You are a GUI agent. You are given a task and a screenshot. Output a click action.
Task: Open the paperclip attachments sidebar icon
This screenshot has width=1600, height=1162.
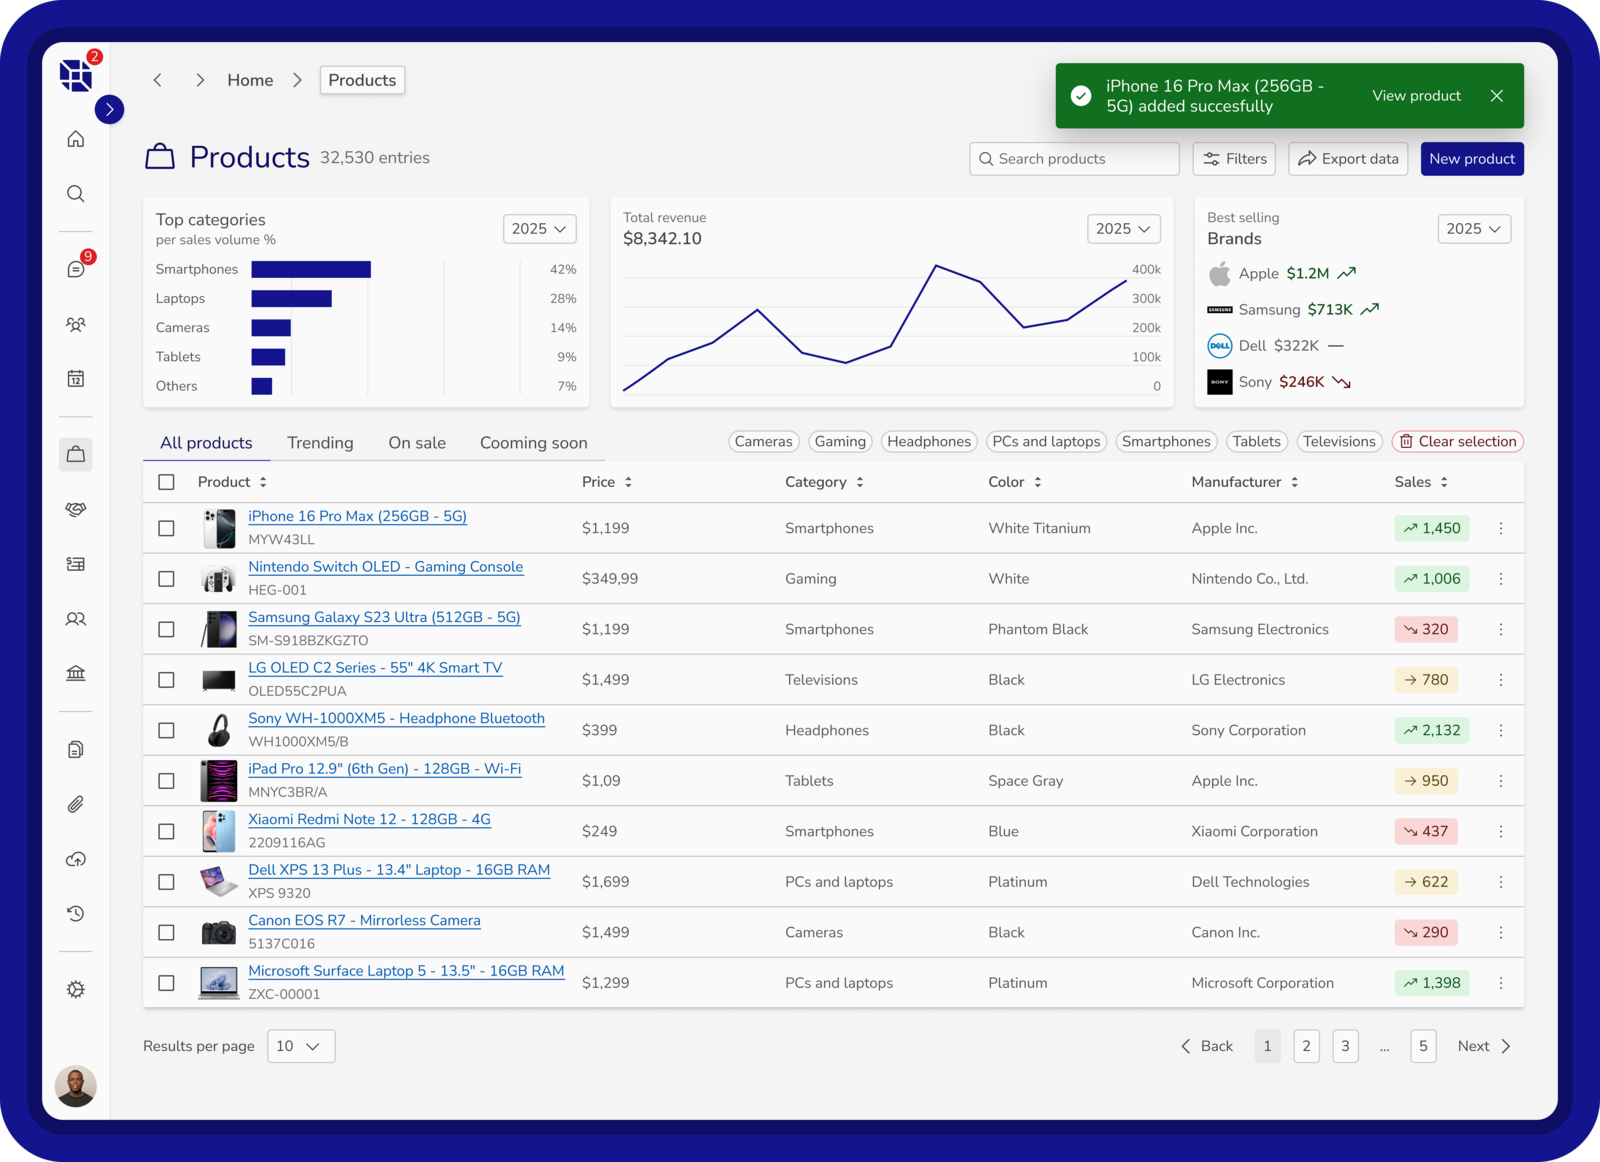click(x=76, y=804)
